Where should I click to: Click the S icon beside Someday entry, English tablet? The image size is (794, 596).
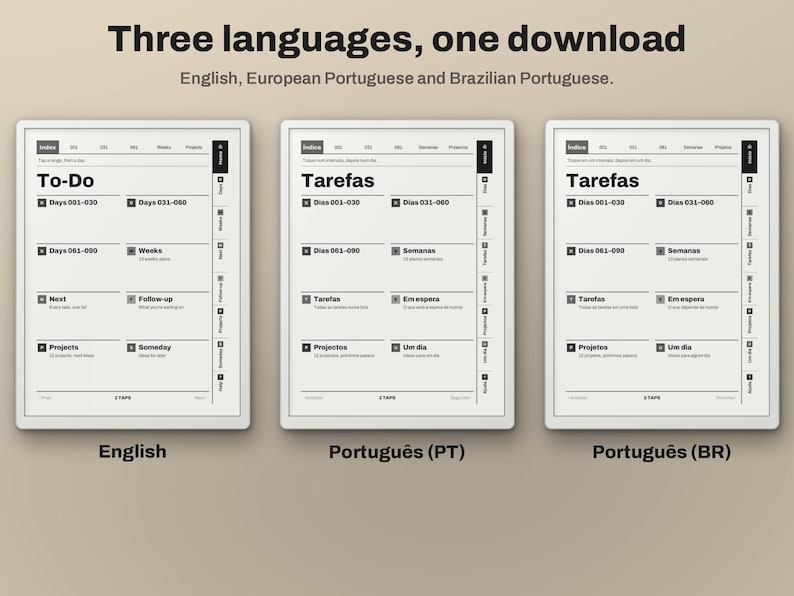[x=131, y=347]
